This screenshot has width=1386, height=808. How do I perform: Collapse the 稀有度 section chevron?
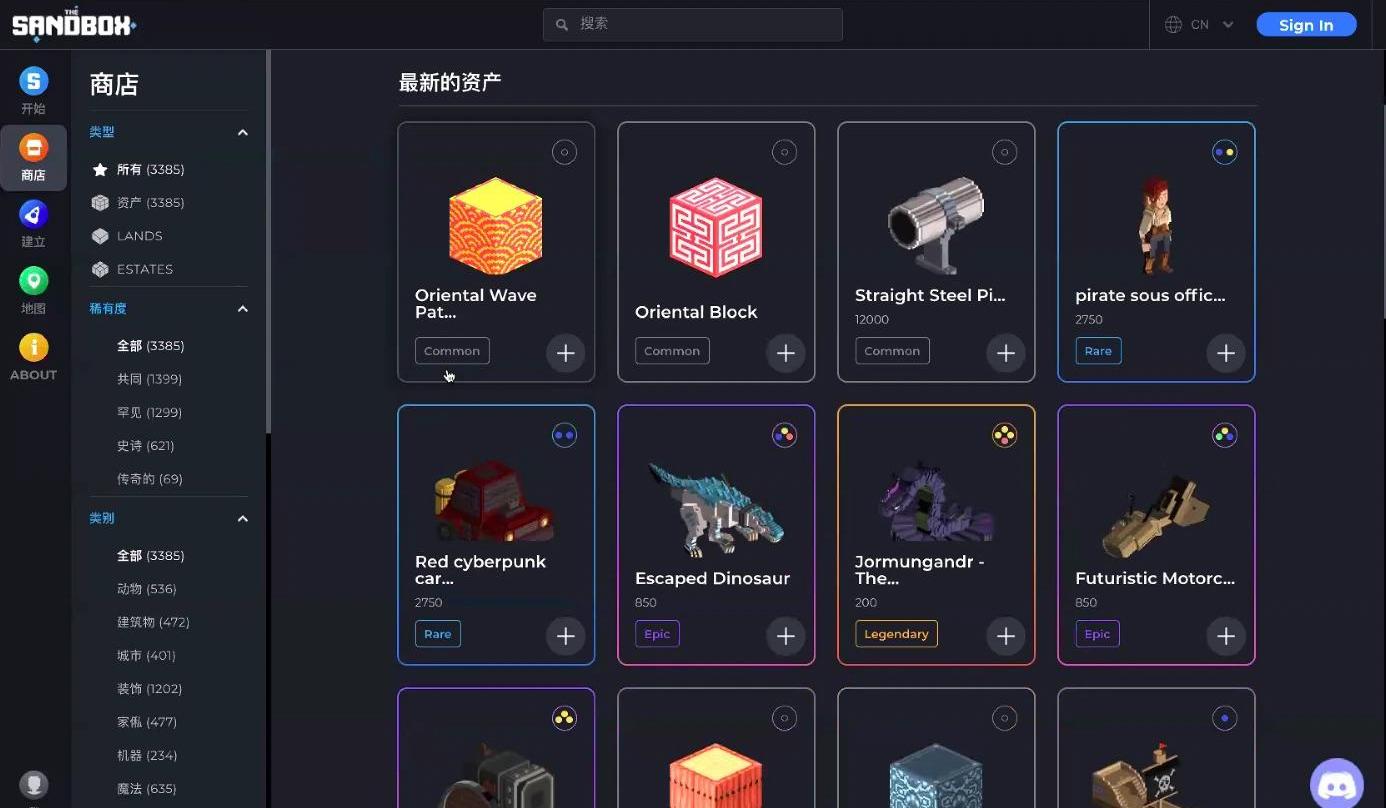[x=242, y=309]
